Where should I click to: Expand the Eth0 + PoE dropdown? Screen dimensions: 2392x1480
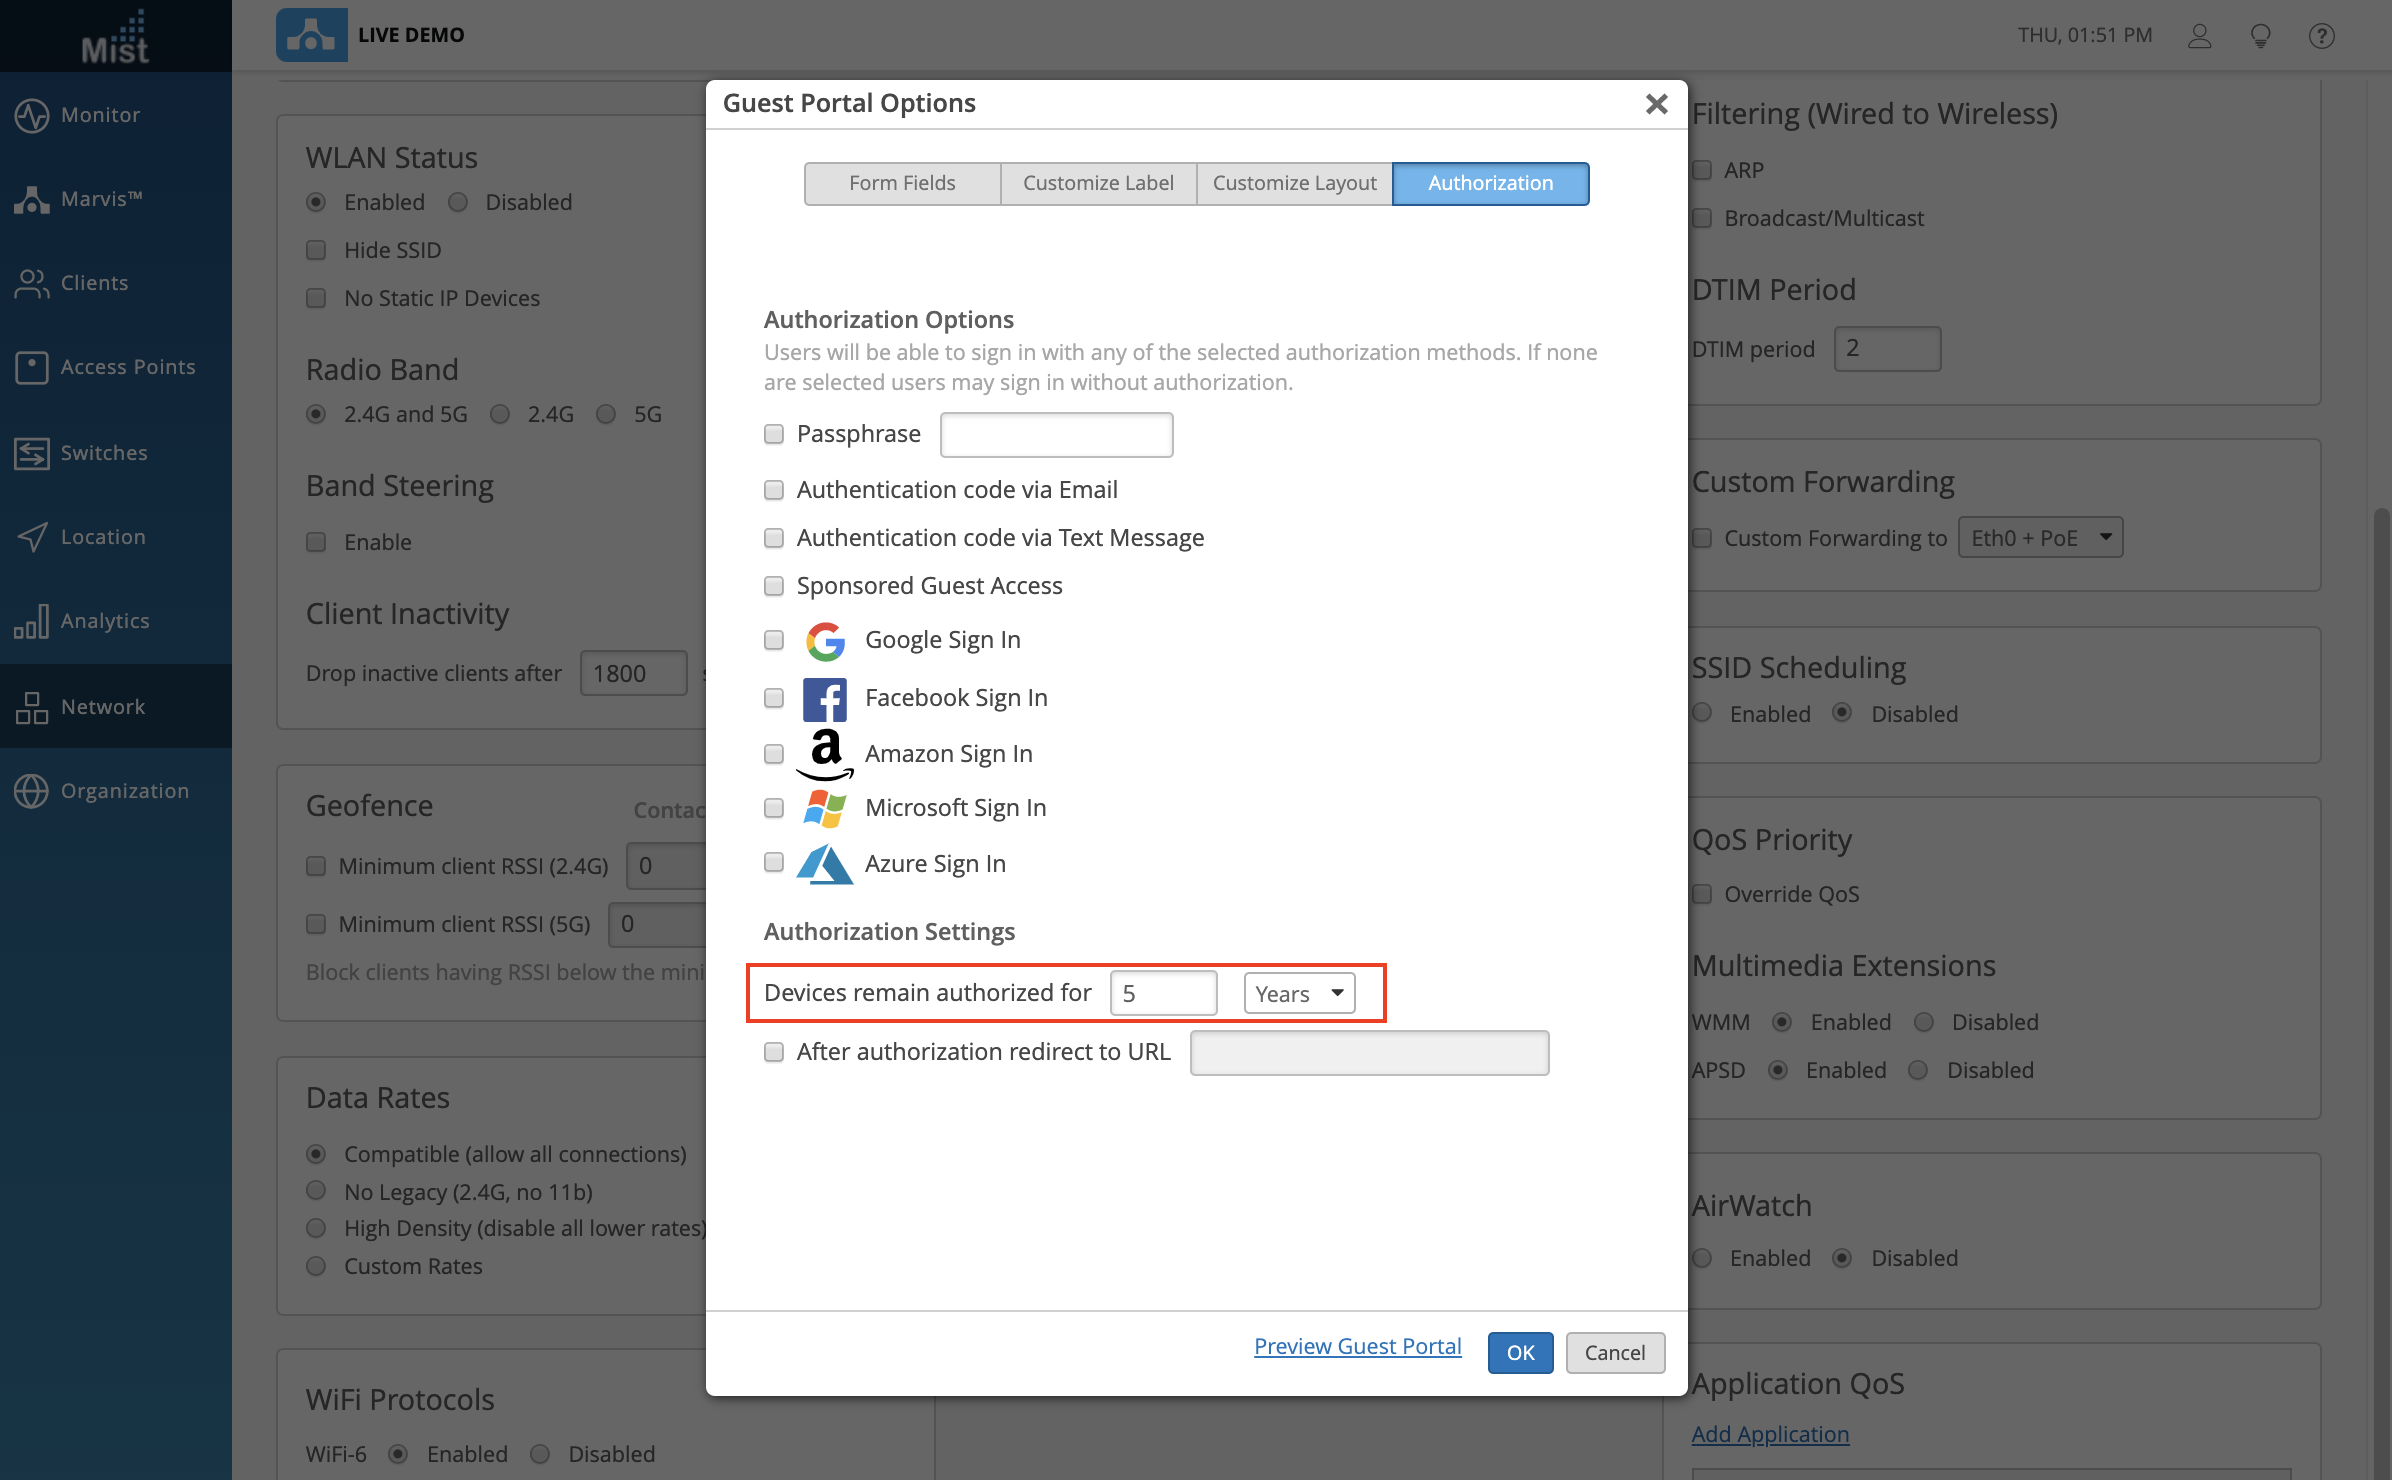point(2040,538)
